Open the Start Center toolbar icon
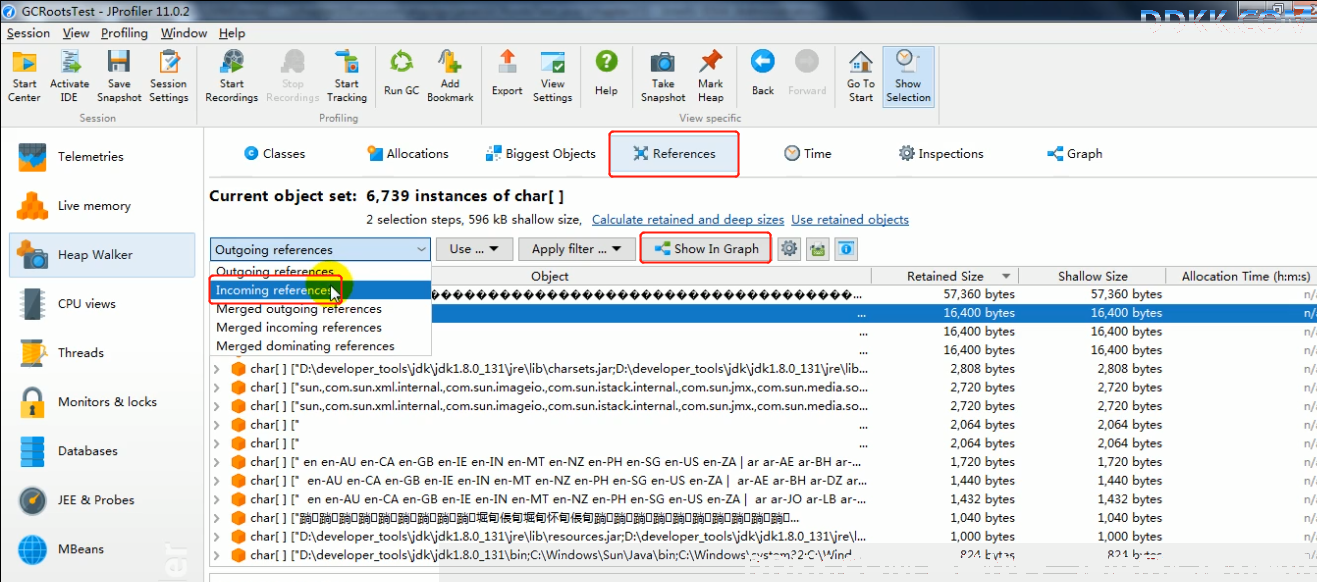Image resolution: width=1317 pixels, height=582 pixels. coord(24,76)
